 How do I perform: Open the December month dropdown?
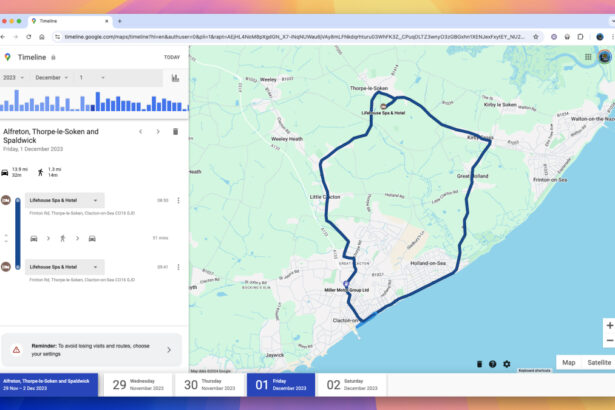pos(52,78)
